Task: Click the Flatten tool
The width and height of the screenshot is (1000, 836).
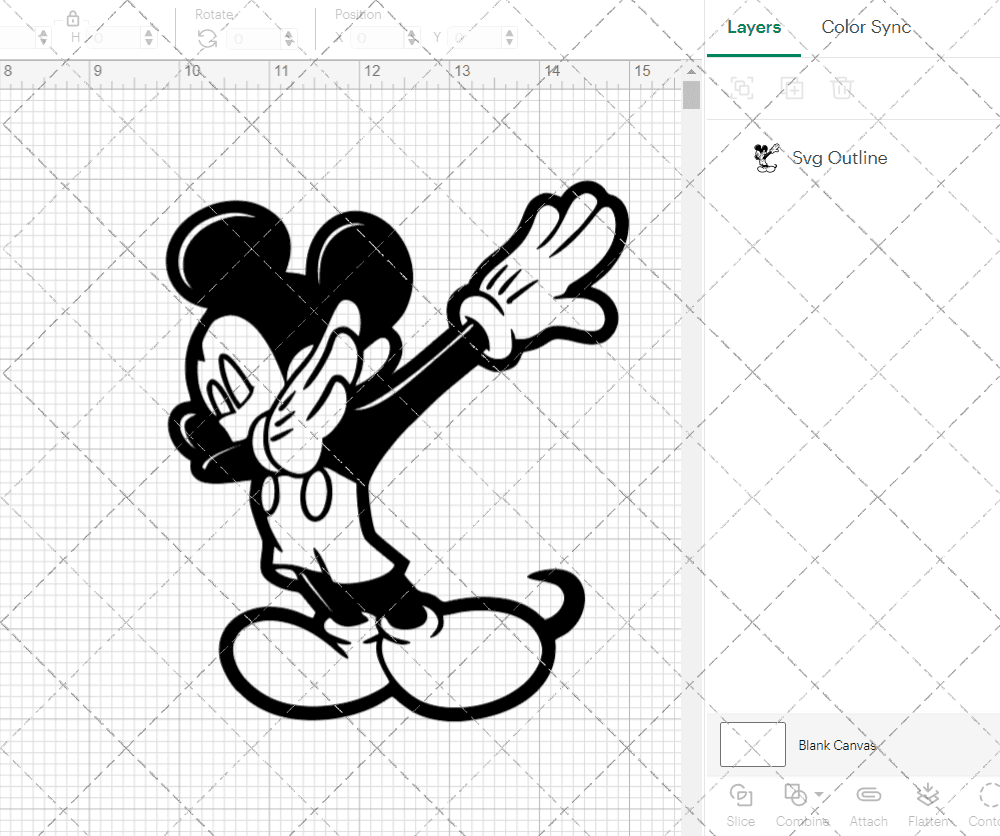Action: (928, 805)
